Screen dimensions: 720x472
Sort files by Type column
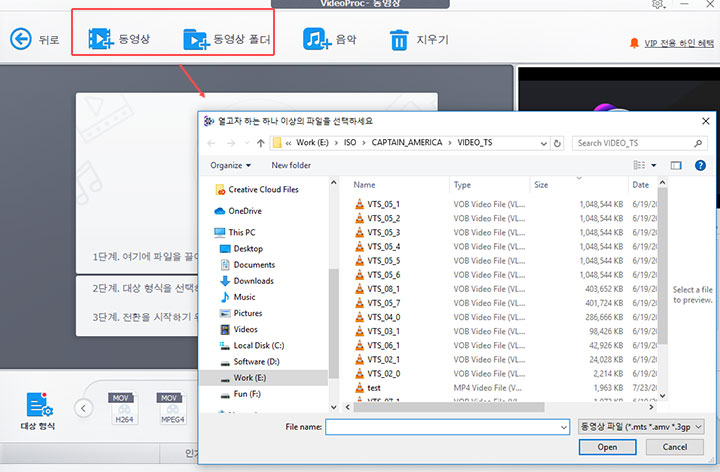click(x=462, y=185)
